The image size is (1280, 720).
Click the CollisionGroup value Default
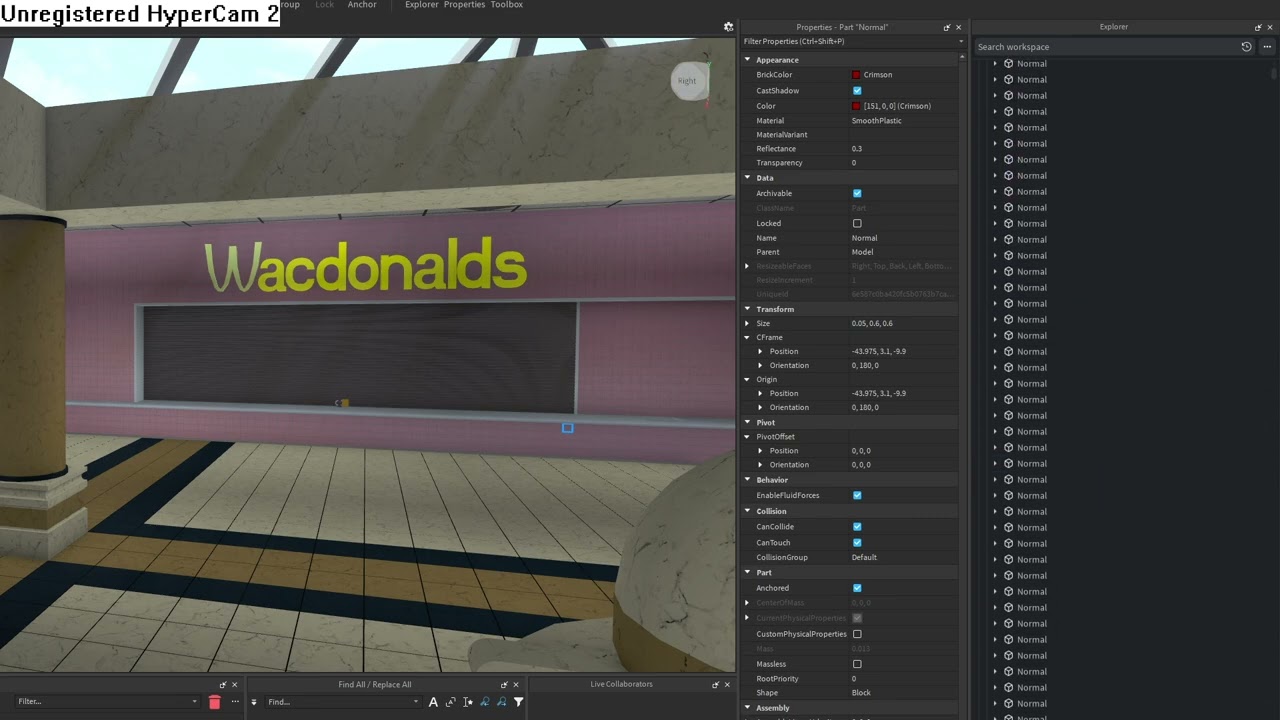click(x=865, y=558)
